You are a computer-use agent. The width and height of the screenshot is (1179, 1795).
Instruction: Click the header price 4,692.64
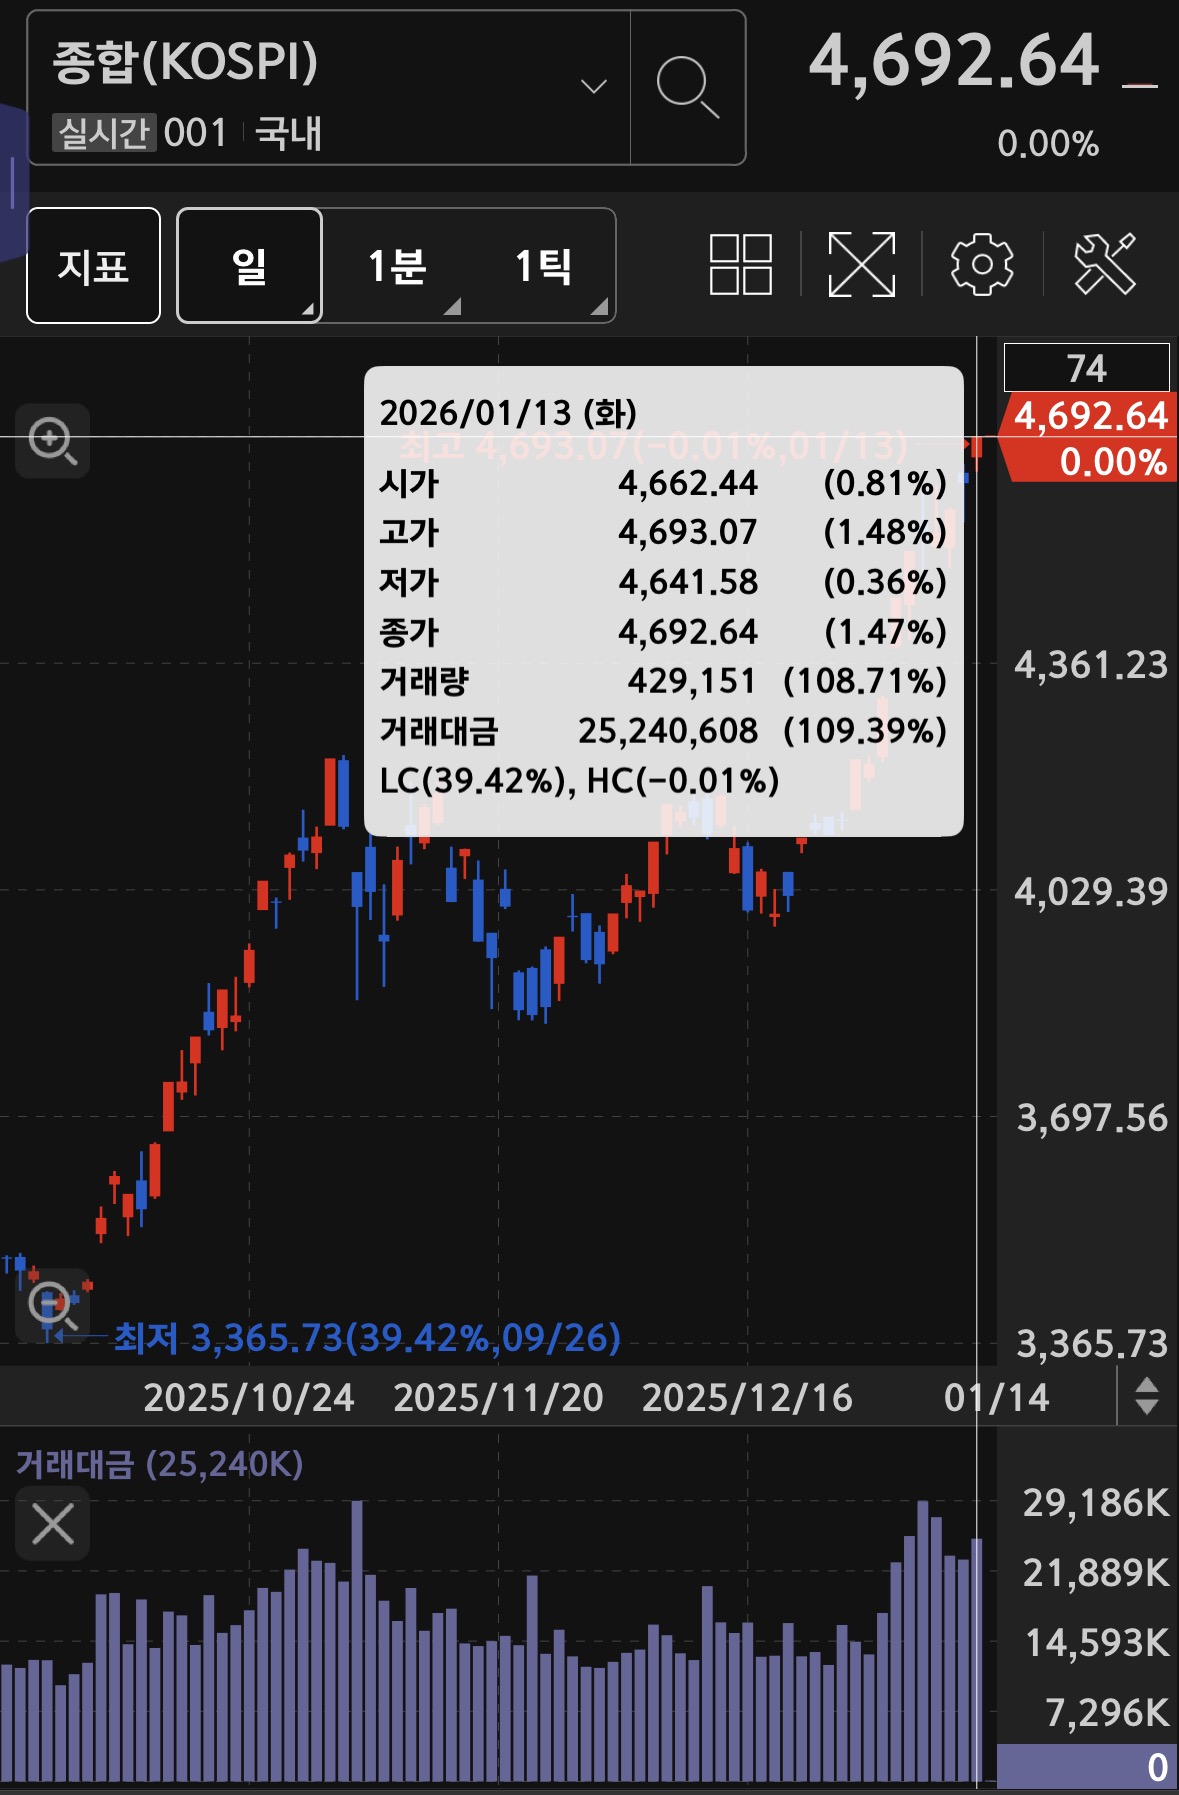click(954, 61)
